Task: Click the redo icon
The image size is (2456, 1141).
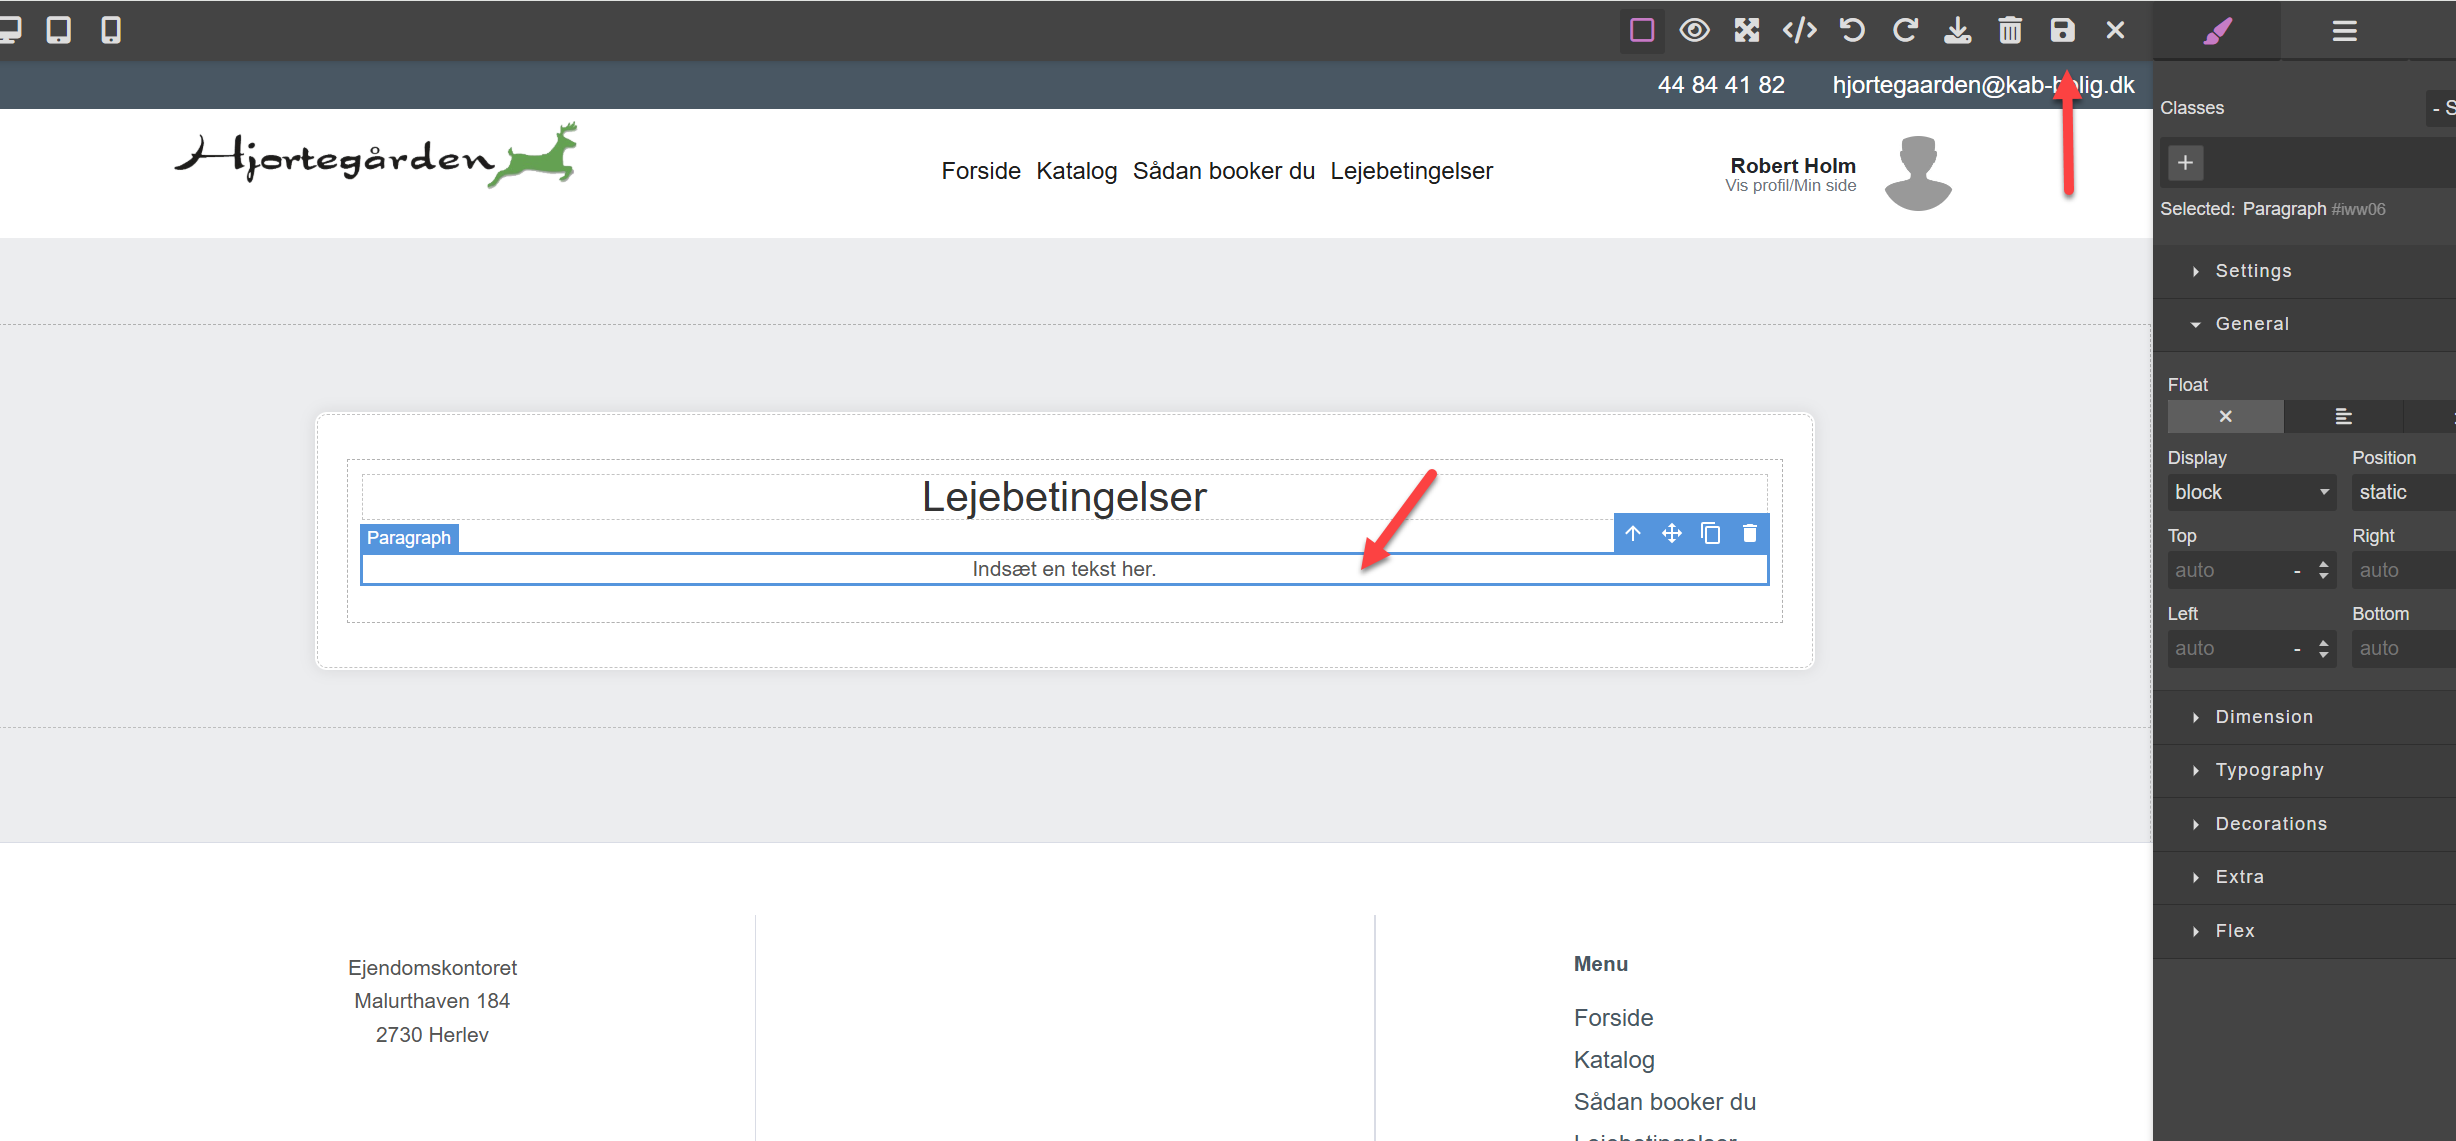Action: pyautogui.click(x=1905, y=30)
